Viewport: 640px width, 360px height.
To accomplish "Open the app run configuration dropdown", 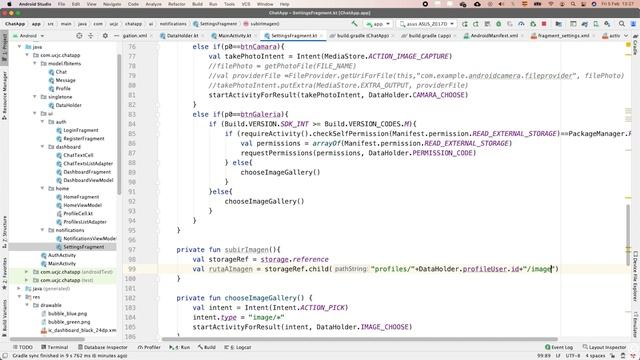I will [378, 24].
